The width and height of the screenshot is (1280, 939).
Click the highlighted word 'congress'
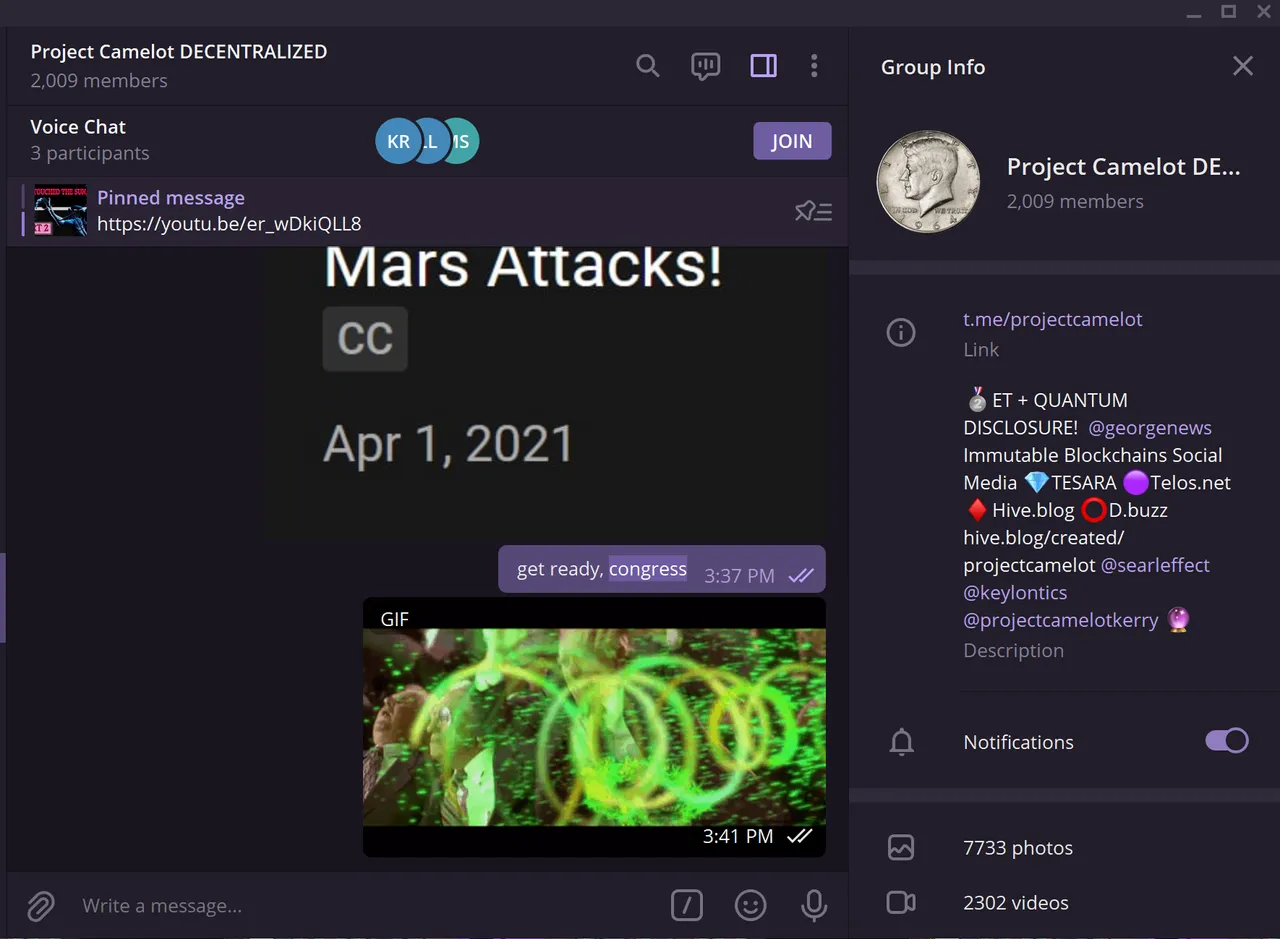point(648,569)
